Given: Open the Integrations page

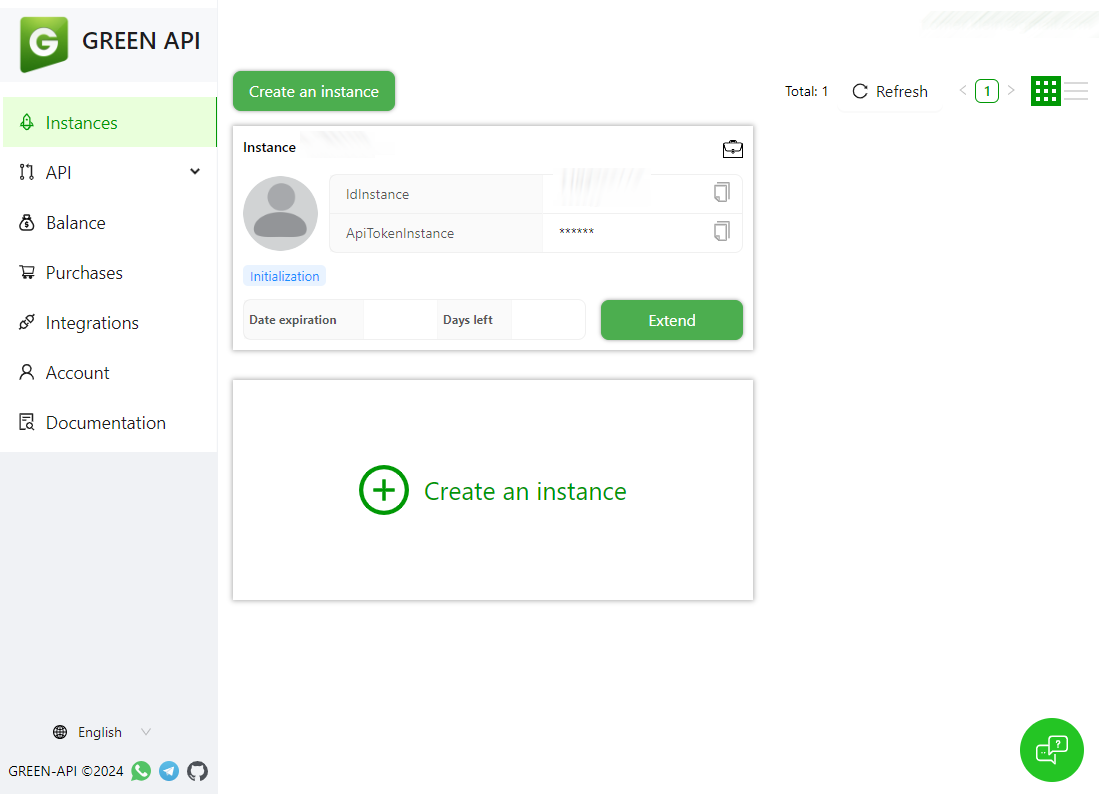Looking at the screenshot, I should [109, 323].
